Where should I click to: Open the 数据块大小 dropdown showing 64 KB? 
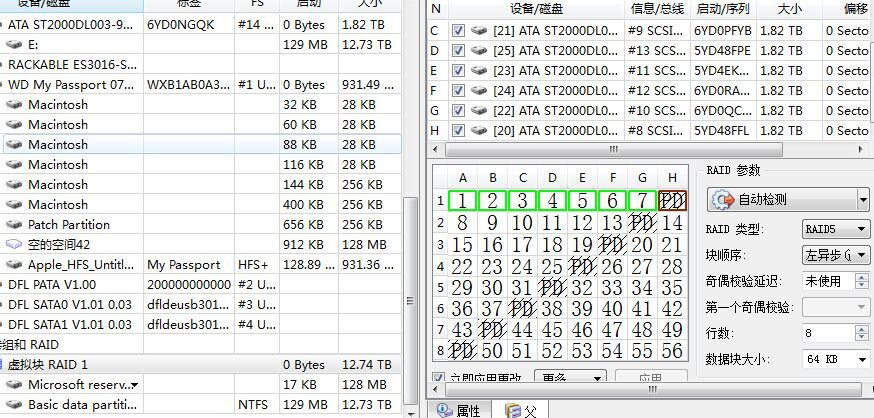pos(835,359)
